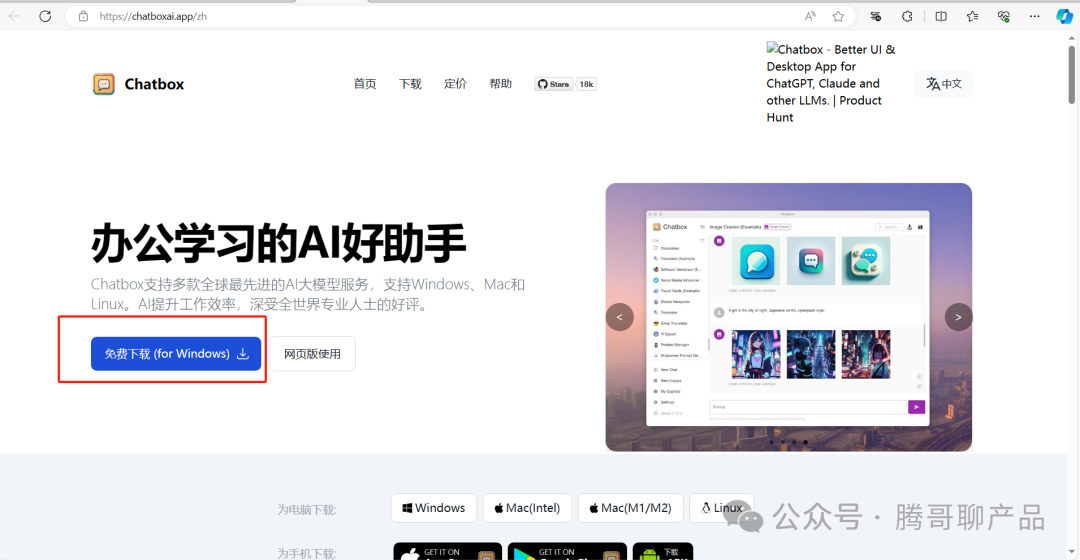Show the next carousel slide
1080x560 pixels.
click(958, 317)
